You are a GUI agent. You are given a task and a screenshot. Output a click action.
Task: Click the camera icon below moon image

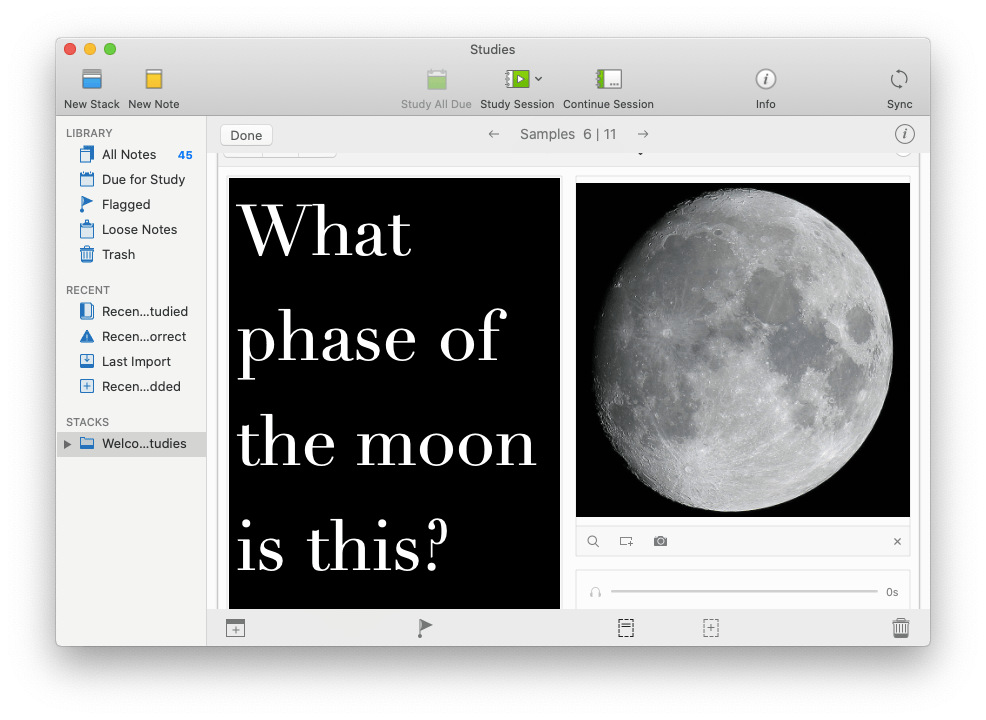pyautogui.click(x=660, y=541)
